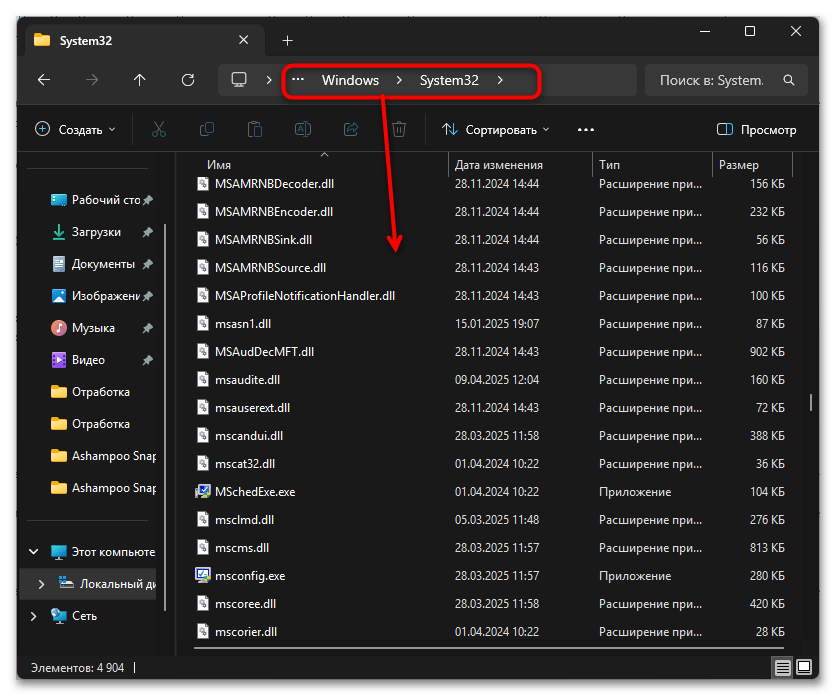Unpin Загрузки using its pin icon

point(148,232)
